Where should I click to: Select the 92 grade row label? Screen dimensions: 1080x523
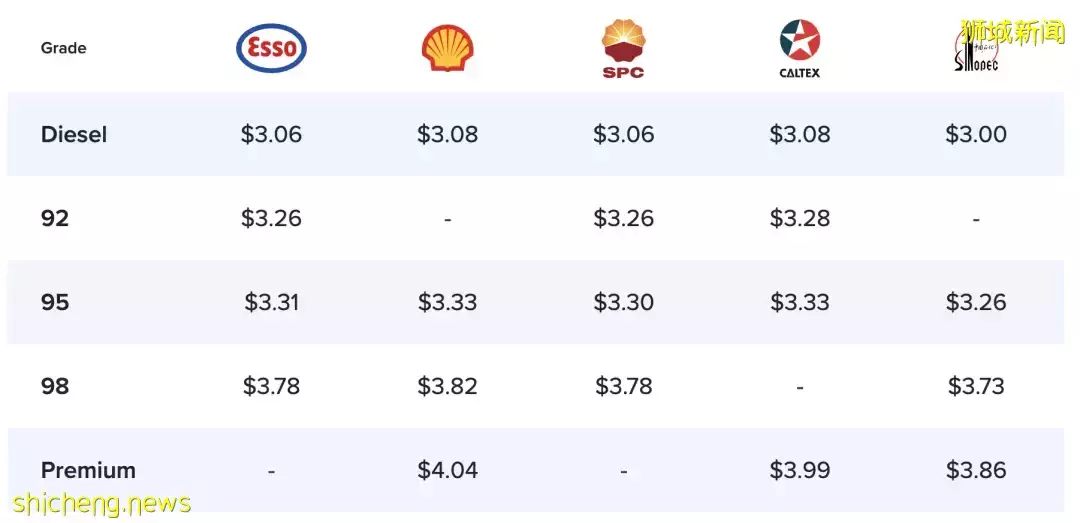[x=55, y=218]
